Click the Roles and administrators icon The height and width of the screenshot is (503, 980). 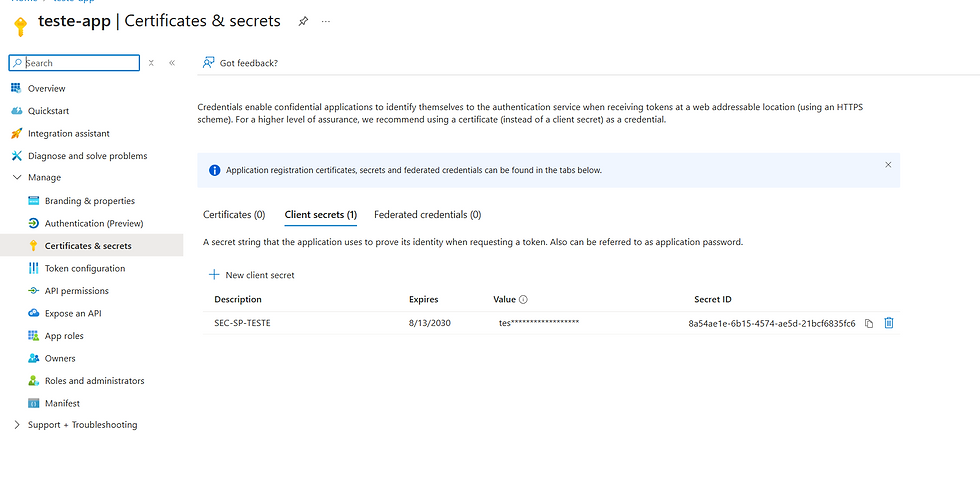34,381
